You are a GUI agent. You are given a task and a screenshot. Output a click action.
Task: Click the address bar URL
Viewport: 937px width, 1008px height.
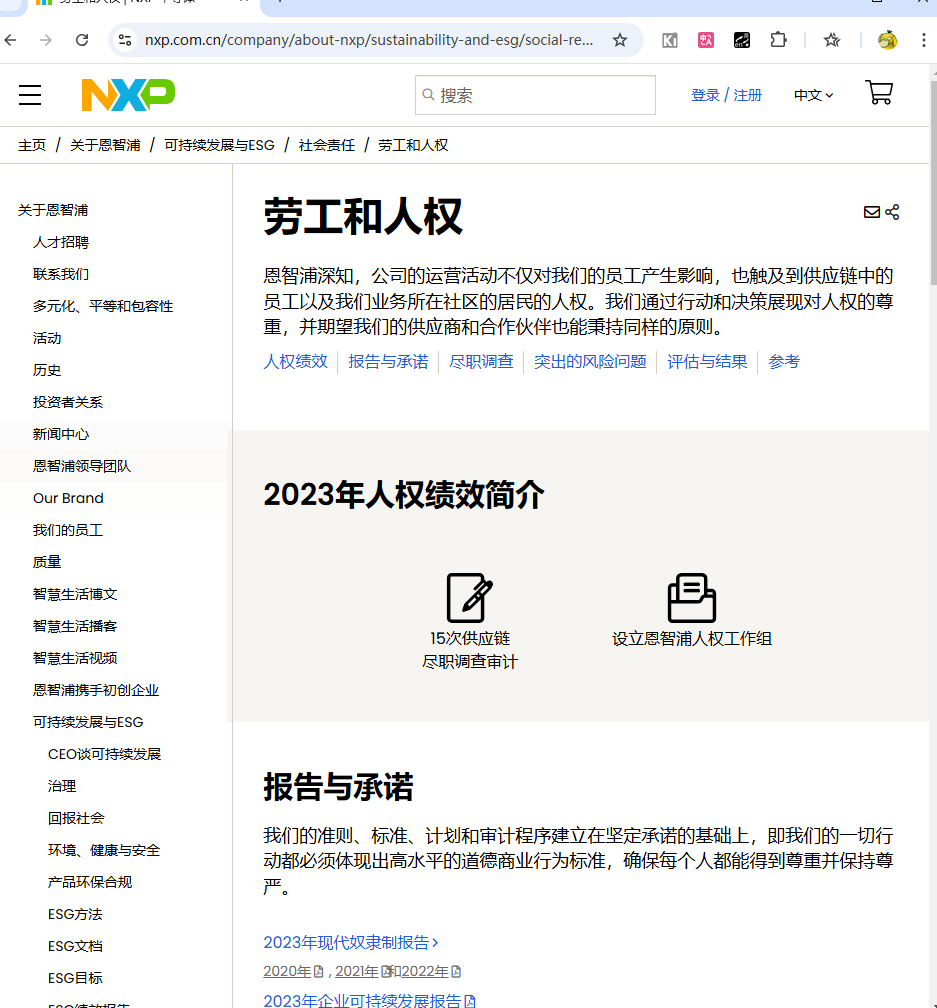click(369, 40)
